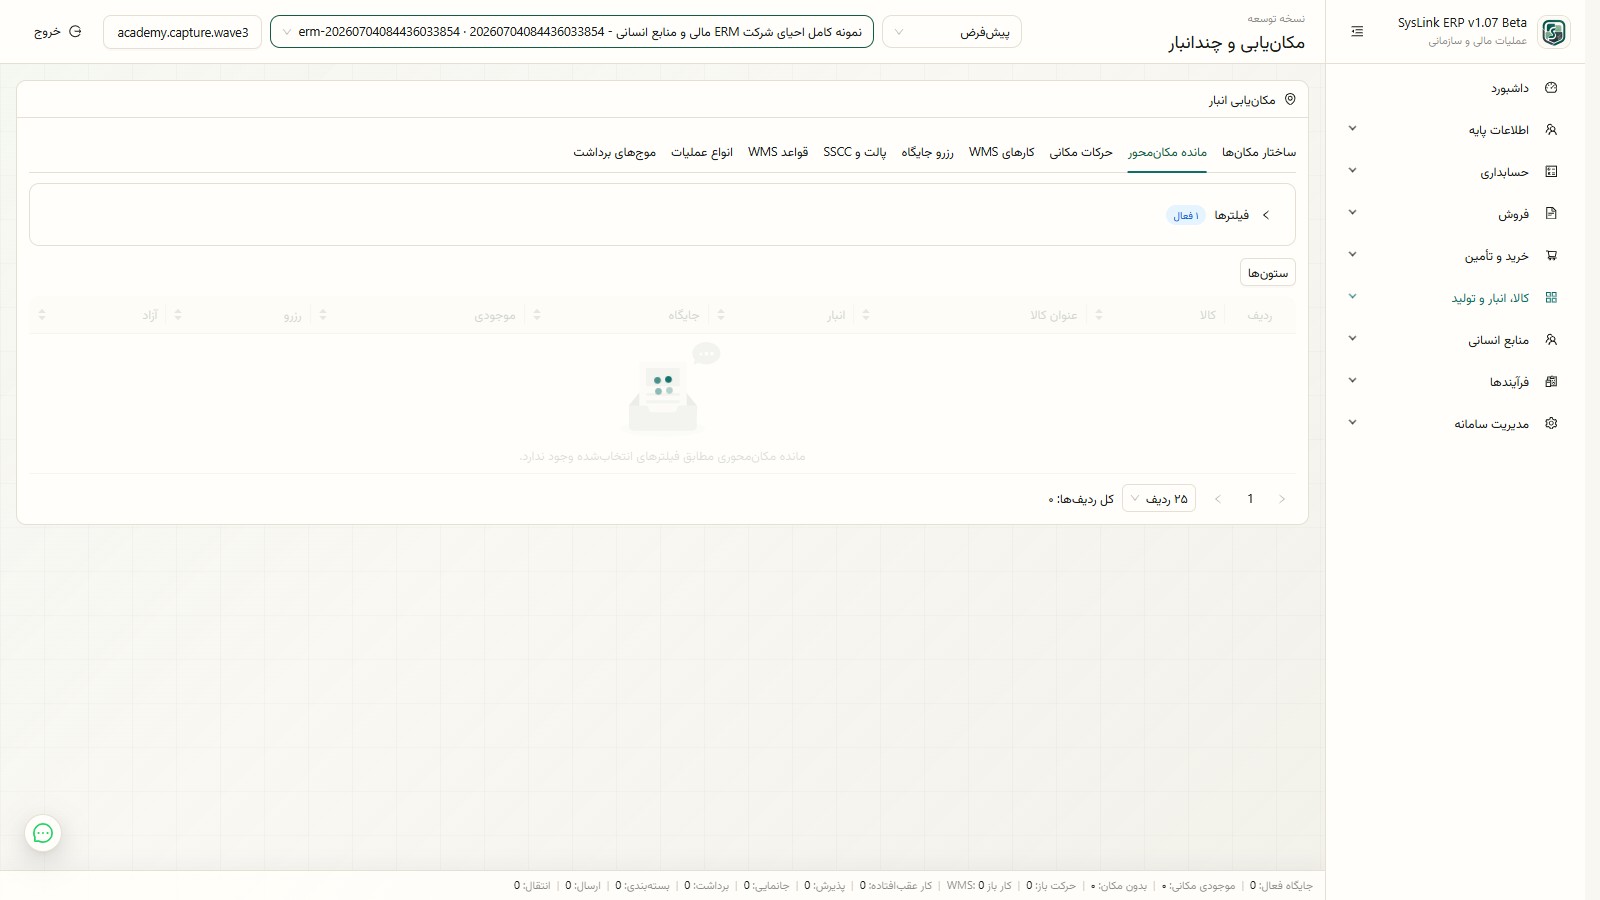Open the حرکات مکانی tab
Image resolution: width=1600 pixels, height=900 pixels.
[x=1081, y=152]
